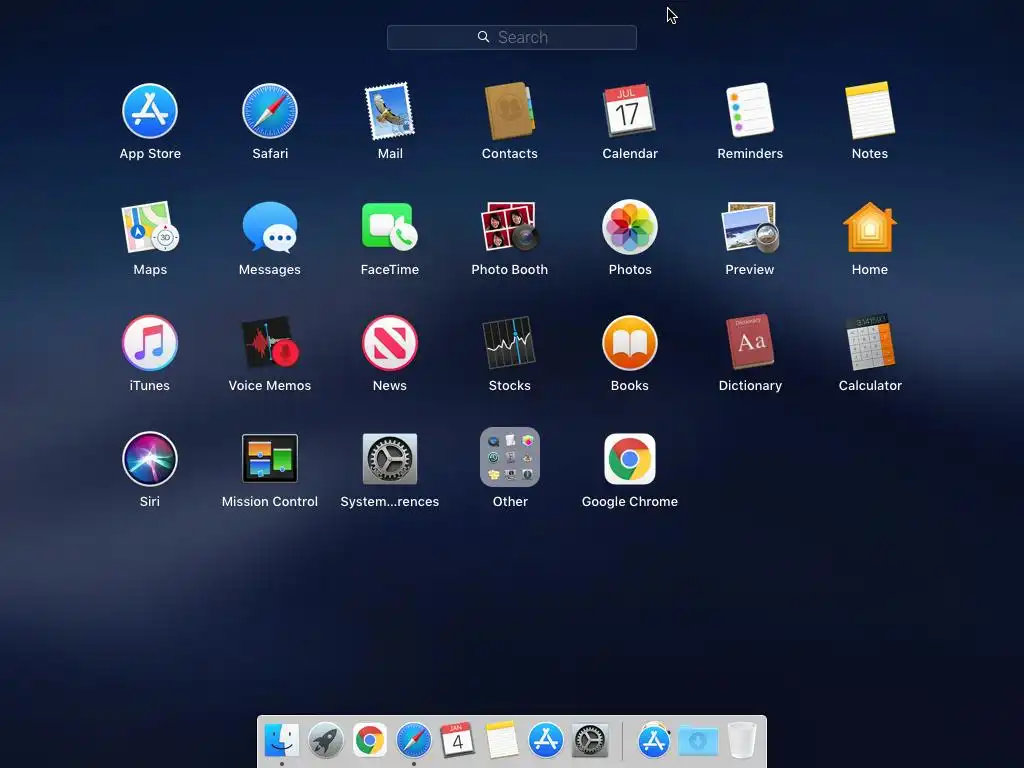Image resolution: width=1024 pixels, height=768 pixels.
Task: Open the System Preferences gear in Dock
Action: (x=590, y=740)
